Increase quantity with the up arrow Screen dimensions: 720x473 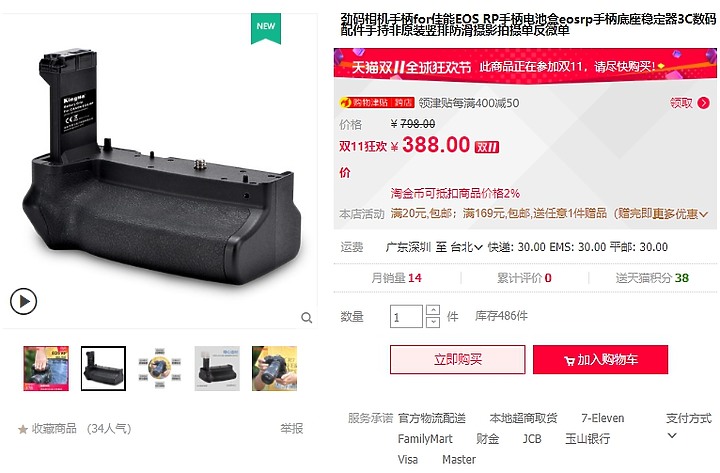(433, 310)
